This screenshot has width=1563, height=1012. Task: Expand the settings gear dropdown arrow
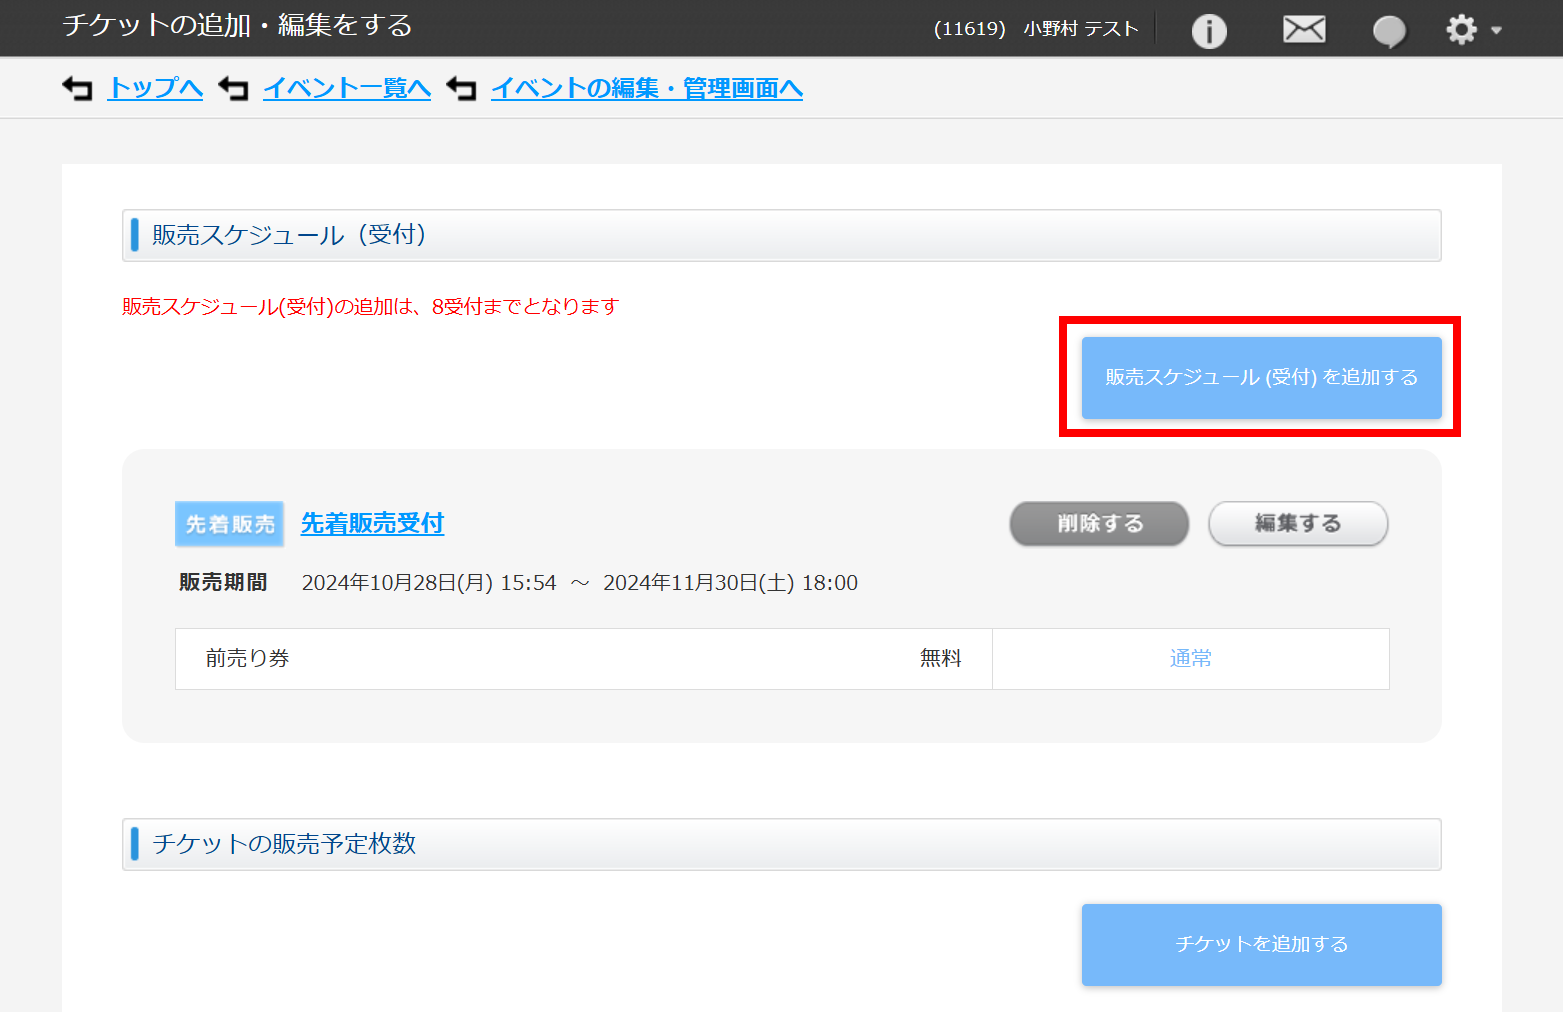coord(1495,32)
